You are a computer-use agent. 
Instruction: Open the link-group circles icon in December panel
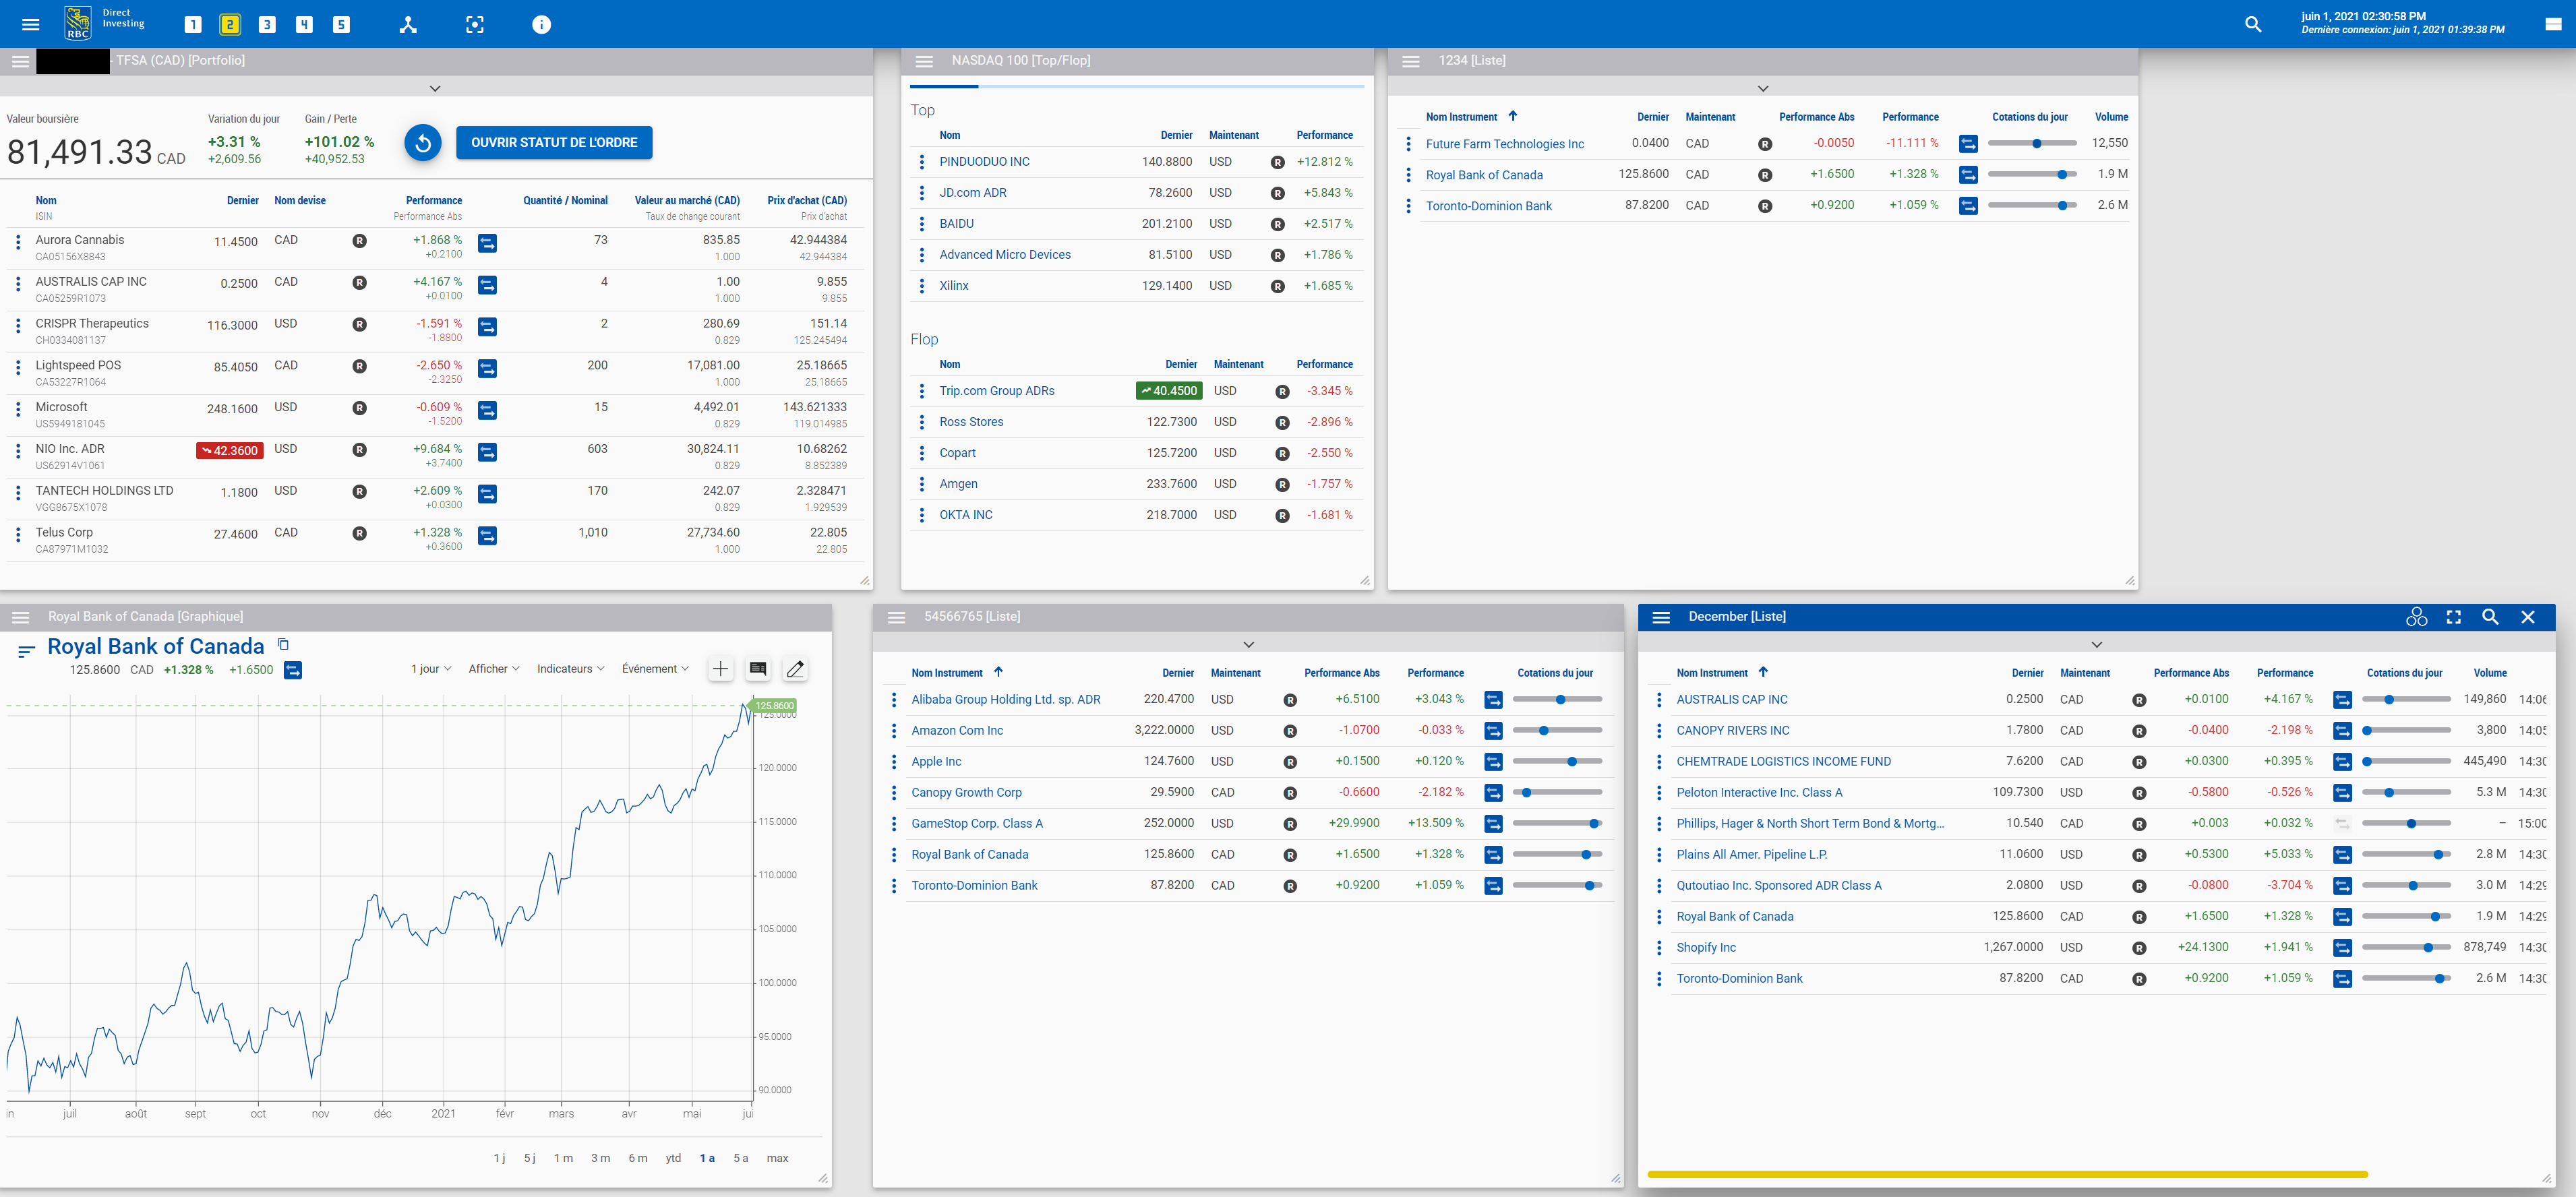click(2416, 617)
